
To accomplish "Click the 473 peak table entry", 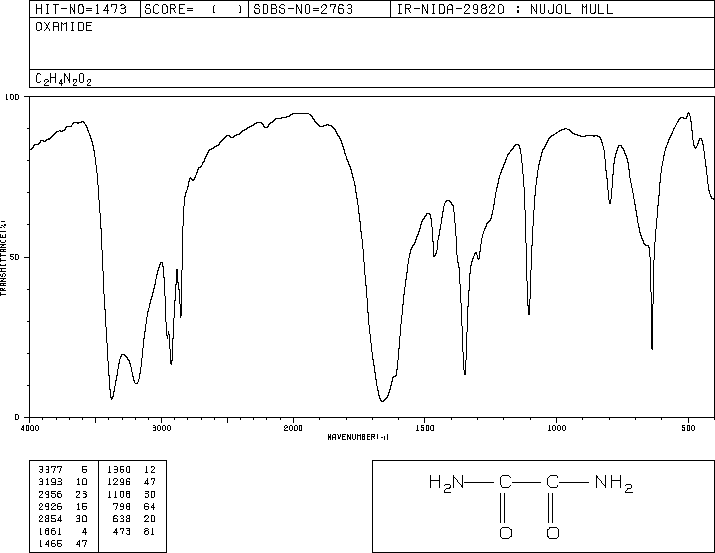I will (x=134, y=532).
